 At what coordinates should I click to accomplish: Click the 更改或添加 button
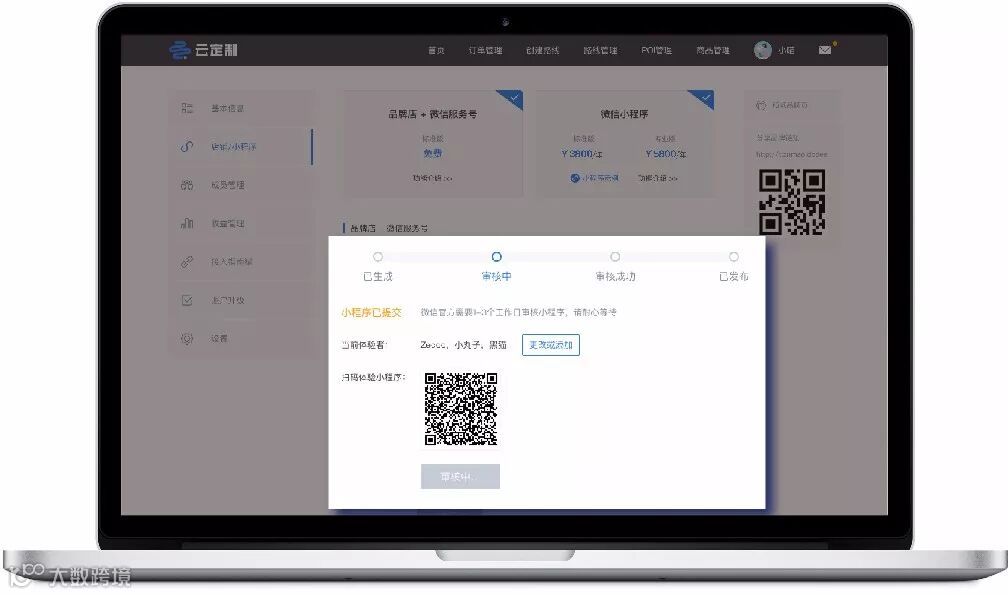pos(551,344)
